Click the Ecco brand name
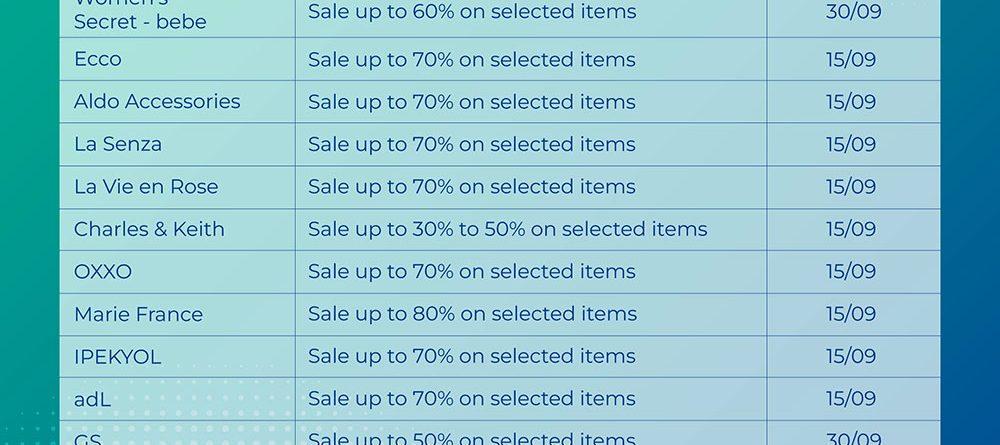Image resolution: width=1000 pixels, height=445 pixels. click(98, 59)
